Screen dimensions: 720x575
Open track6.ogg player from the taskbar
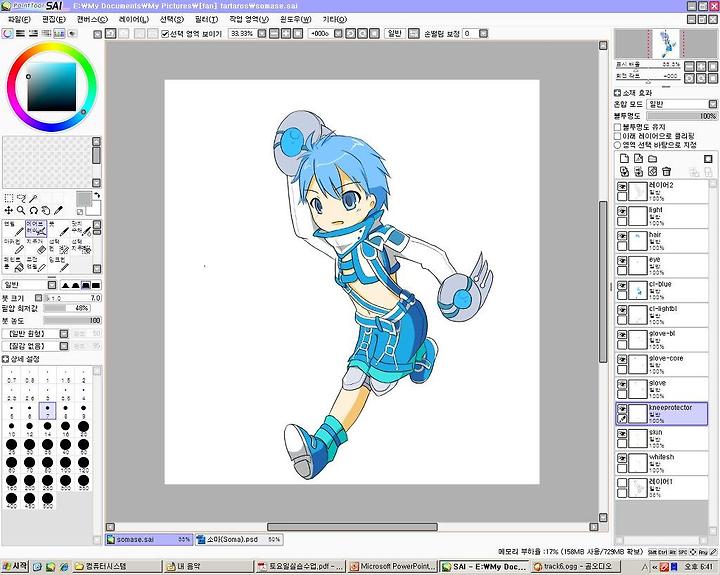pos(575,566)
